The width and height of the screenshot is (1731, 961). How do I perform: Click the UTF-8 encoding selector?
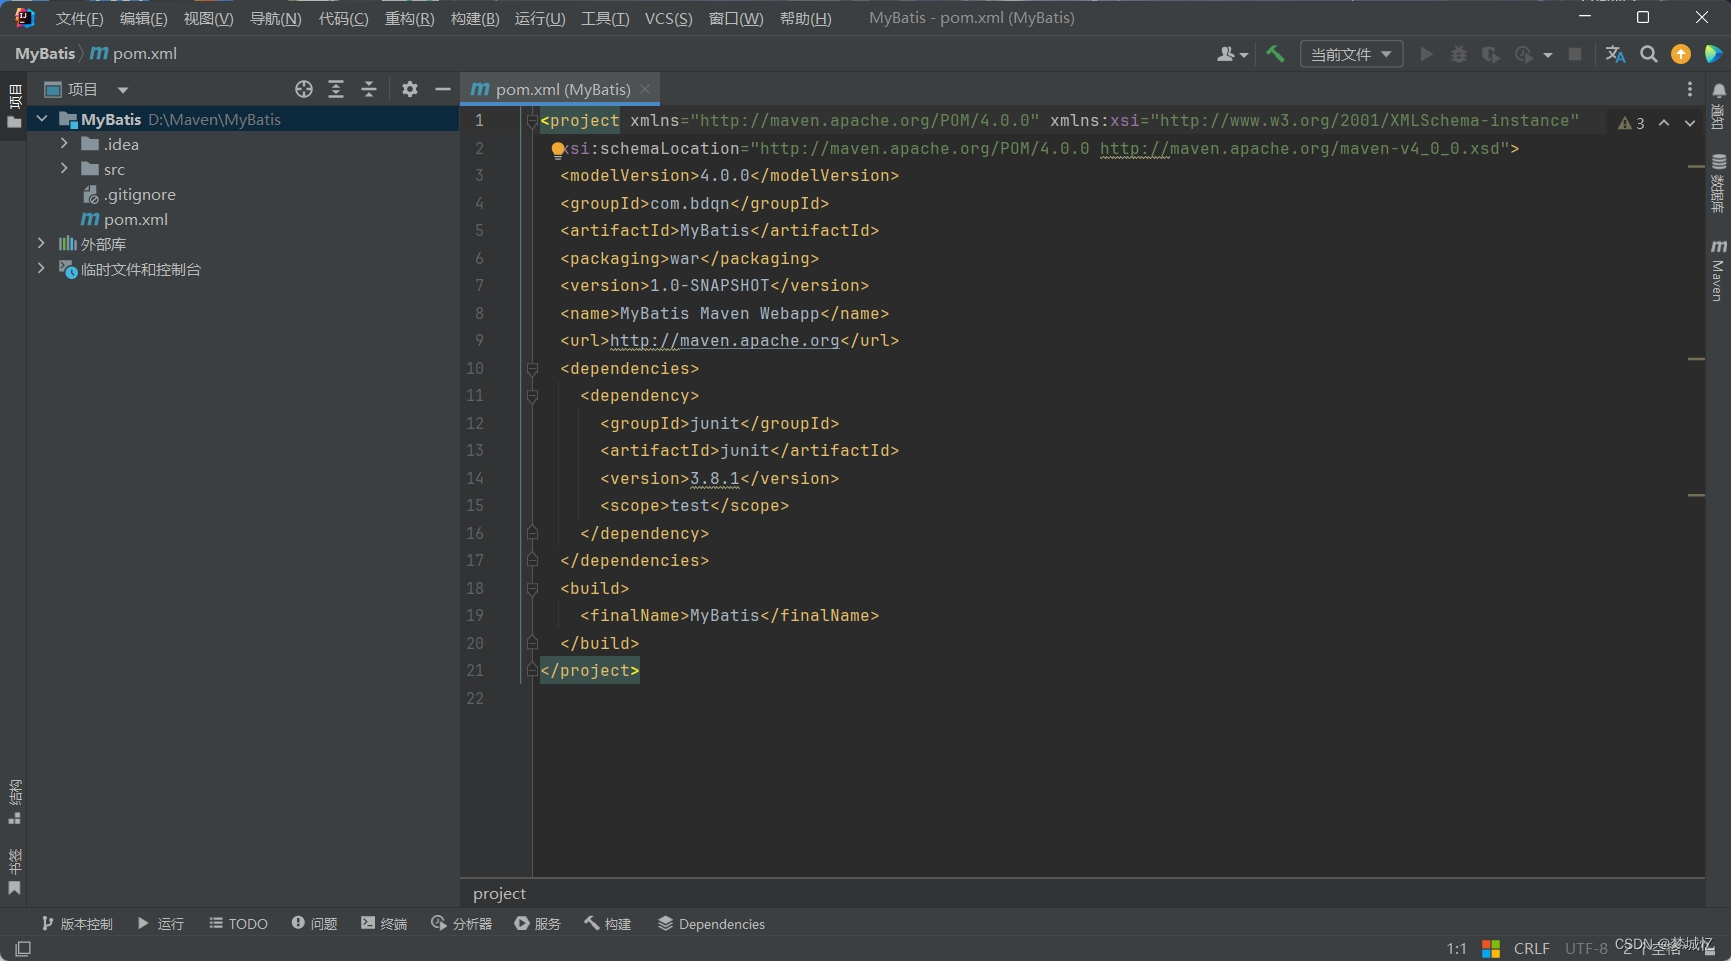click(x=1586, y=948)
